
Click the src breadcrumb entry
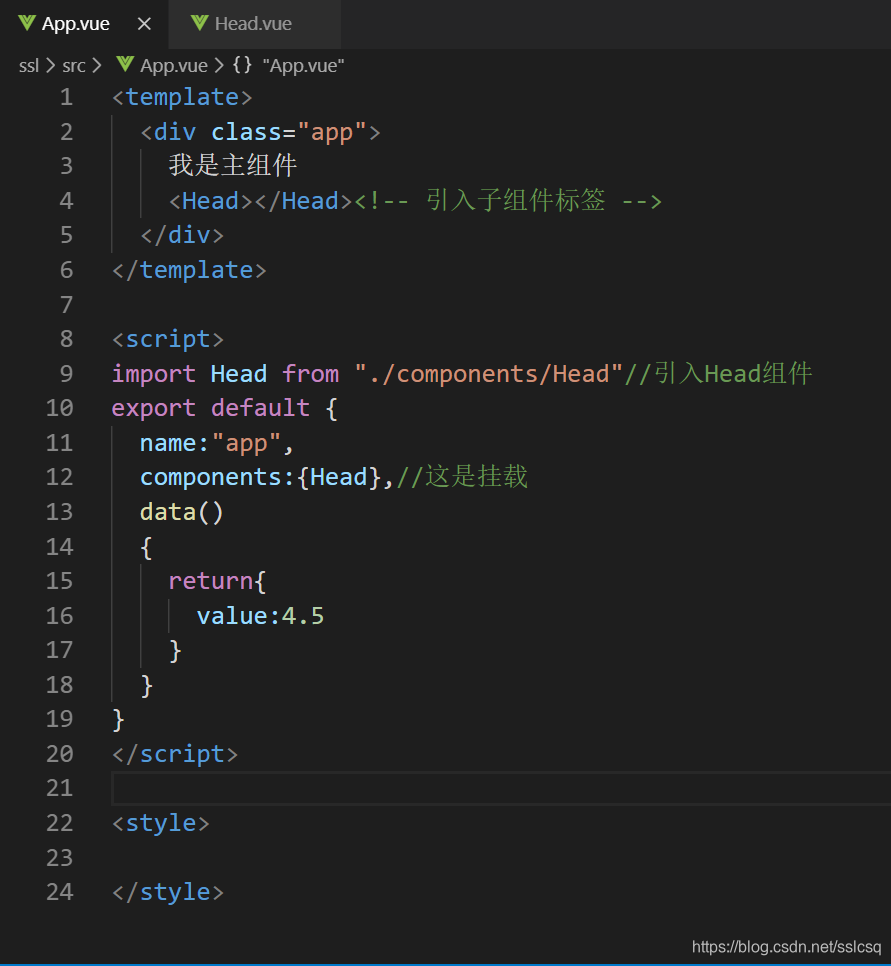coord(74,65)
